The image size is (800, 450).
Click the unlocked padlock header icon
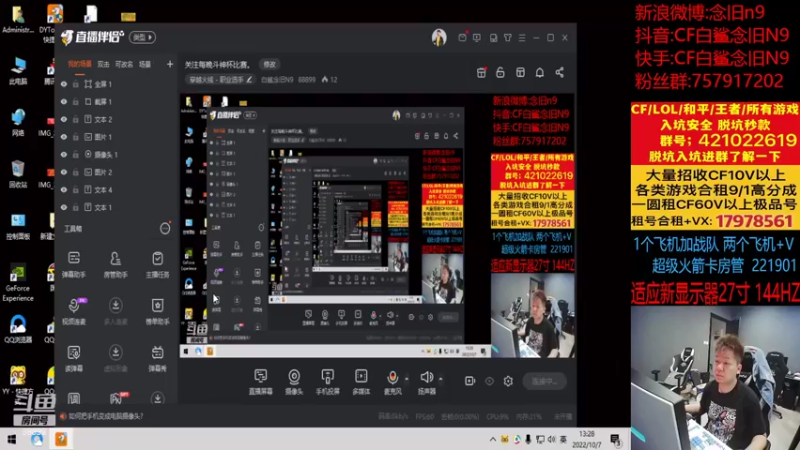pyautogui.click(x=500, y=72)
